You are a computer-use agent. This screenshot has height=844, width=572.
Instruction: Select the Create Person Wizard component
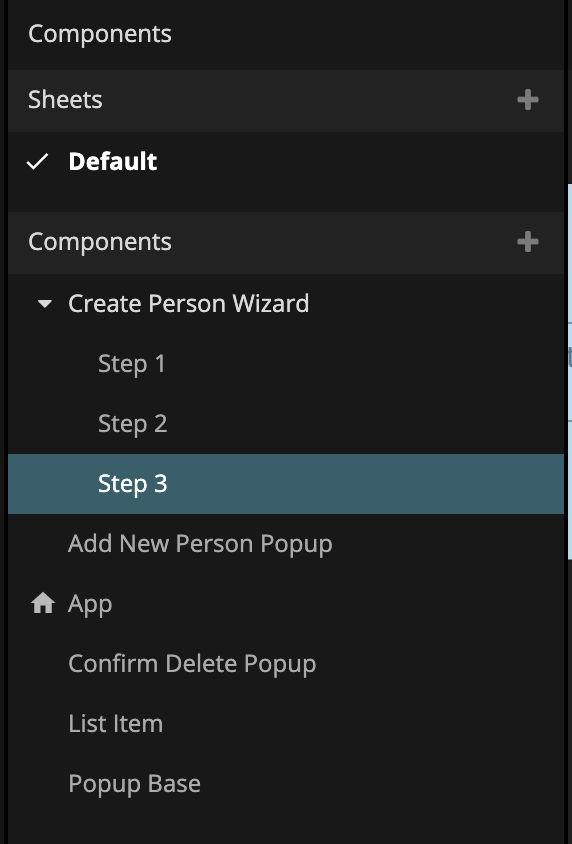pyautogui.click(x=188, y=304)
